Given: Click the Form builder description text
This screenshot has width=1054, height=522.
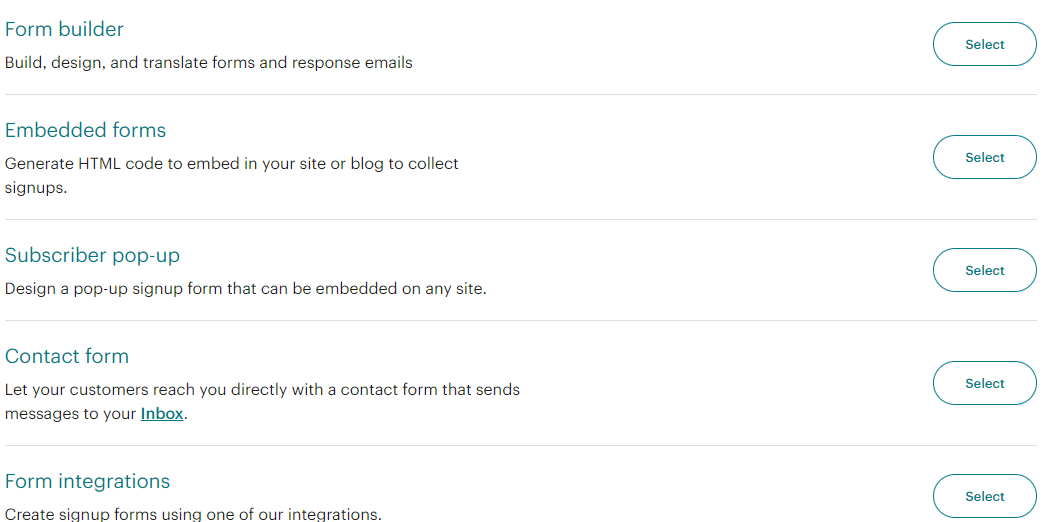Looking at the screenshot, I should pyautogui.click(x=208, y=63).
